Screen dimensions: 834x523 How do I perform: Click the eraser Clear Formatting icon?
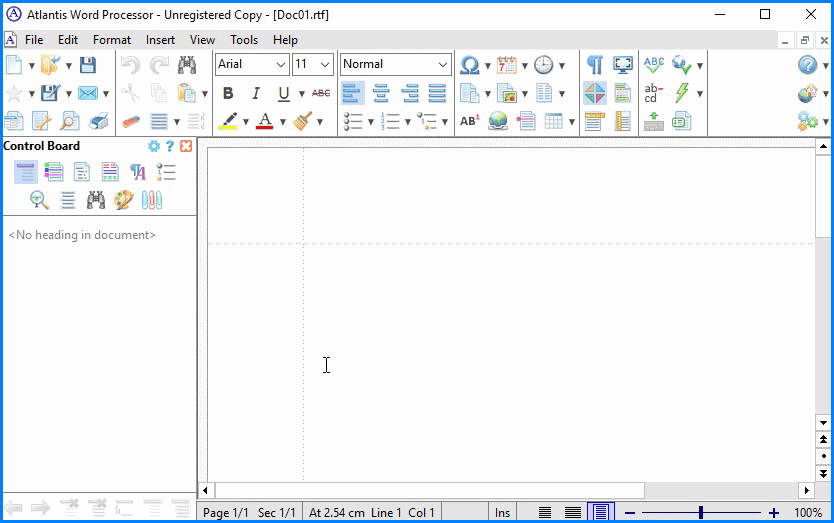(130, 121)
